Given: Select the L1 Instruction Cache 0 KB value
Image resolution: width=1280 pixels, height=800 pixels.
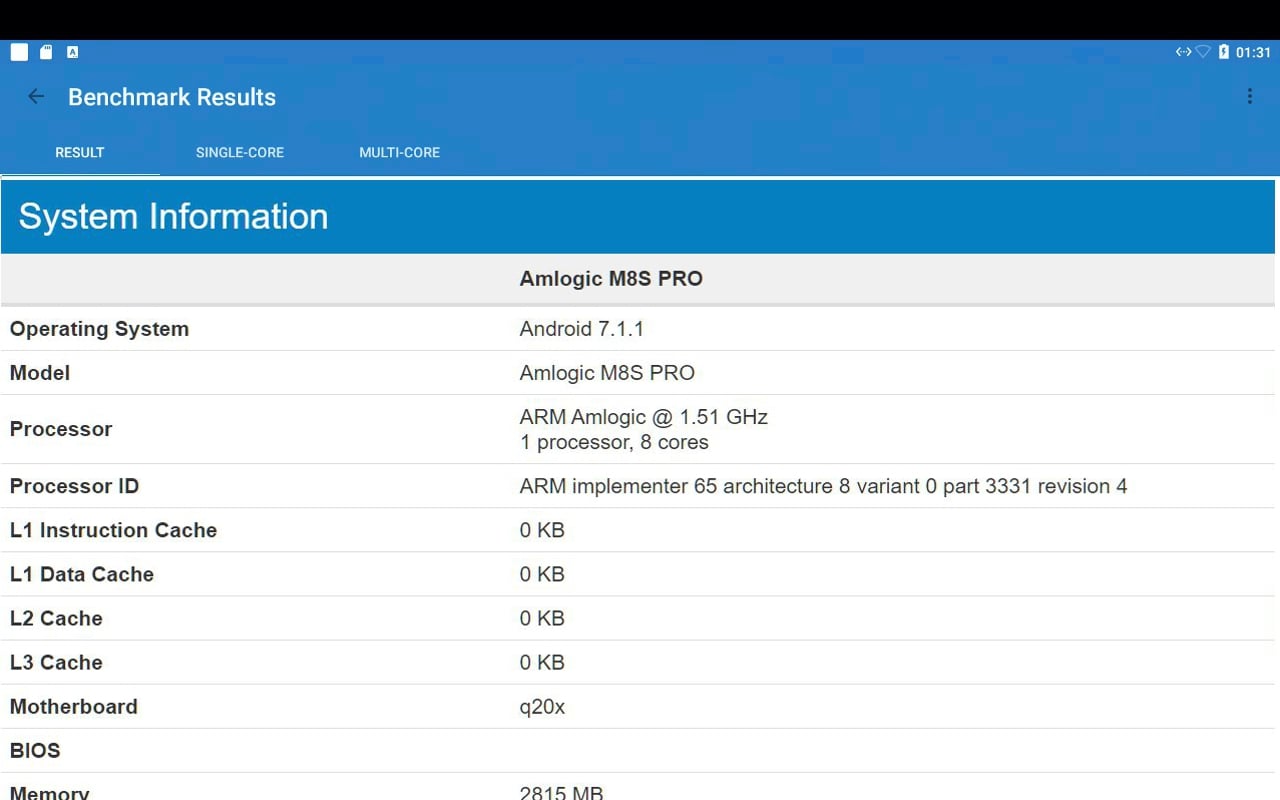Looking at the screenshot, I should pos(542,530).
